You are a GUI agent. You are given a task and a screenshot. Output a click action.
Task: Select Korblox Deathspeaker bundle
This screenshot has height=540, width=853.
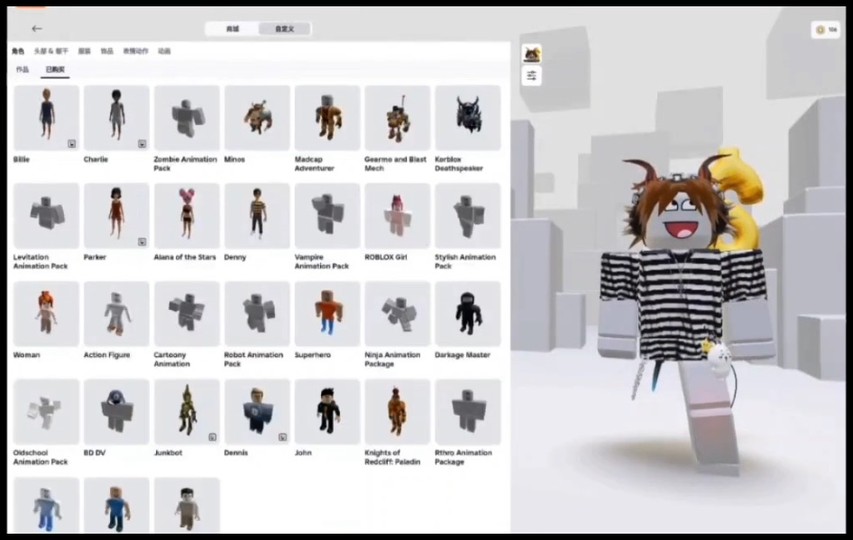click(x=468, y=118)
